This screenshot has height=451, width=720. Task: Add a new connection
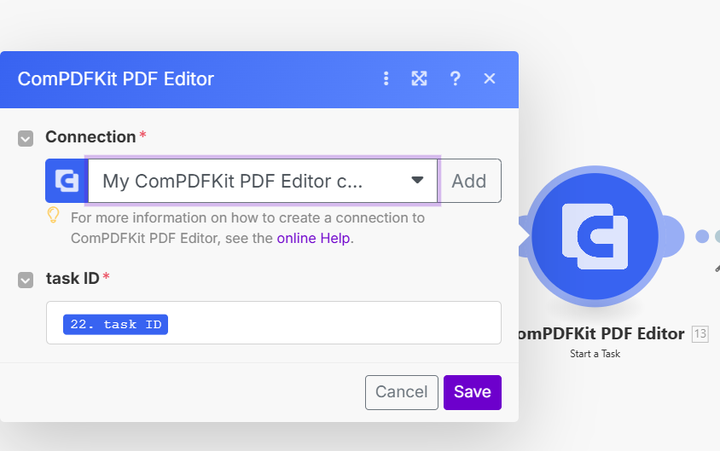pyautogui.click(x=469, y=180)
